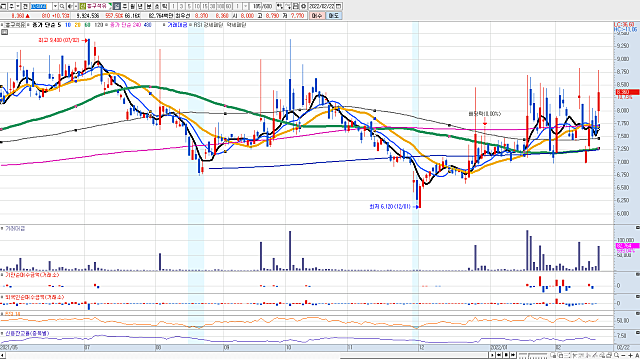This screenshot has height=360, width=640.
Task: Click the stock search magnifier icon
Action: click(62, 6)
